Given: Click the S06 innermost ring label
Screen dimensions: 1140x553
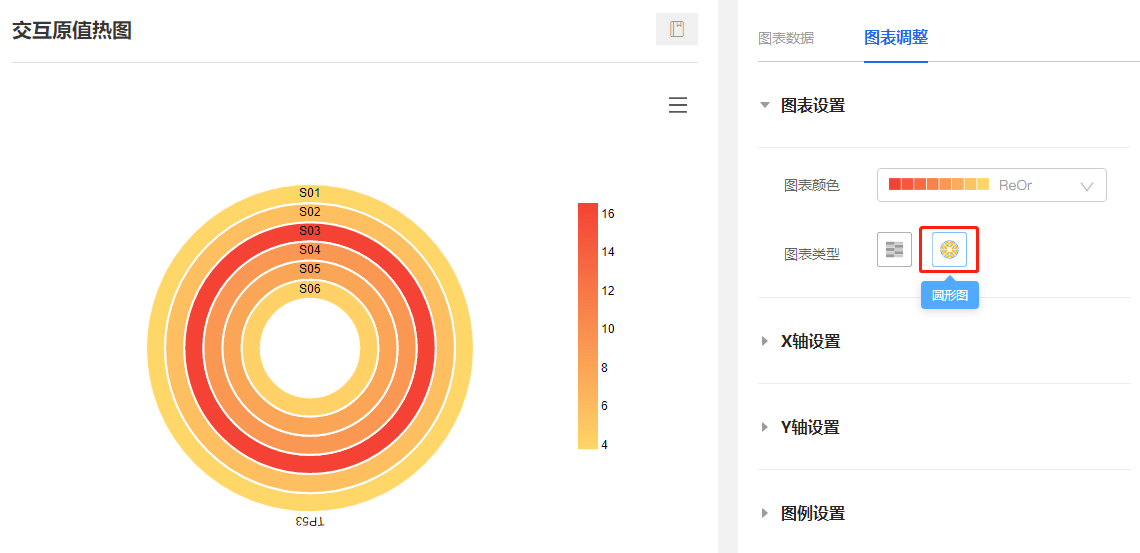Looking at the screenshot, I should (310, 288).
